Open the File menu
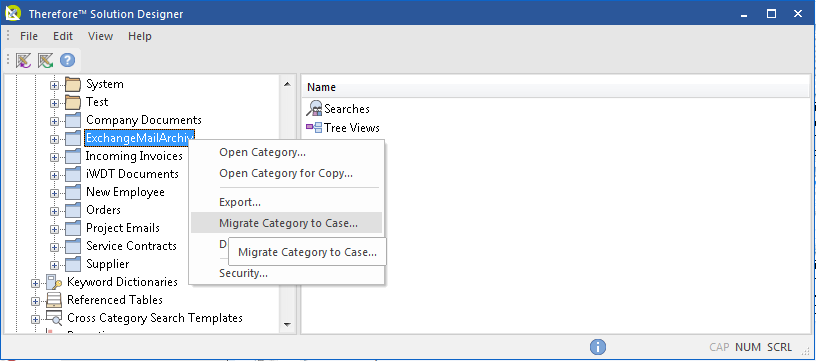This screenshot has height=361, width=816. coord(29,36)
